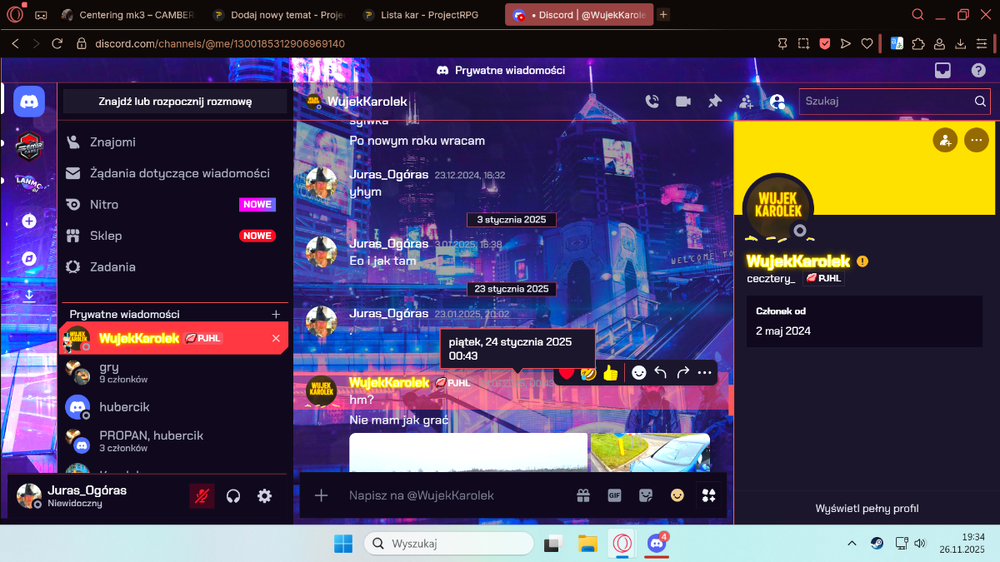Open hubercik direct message
This screenshot has height=562, width=1000.
173,407
